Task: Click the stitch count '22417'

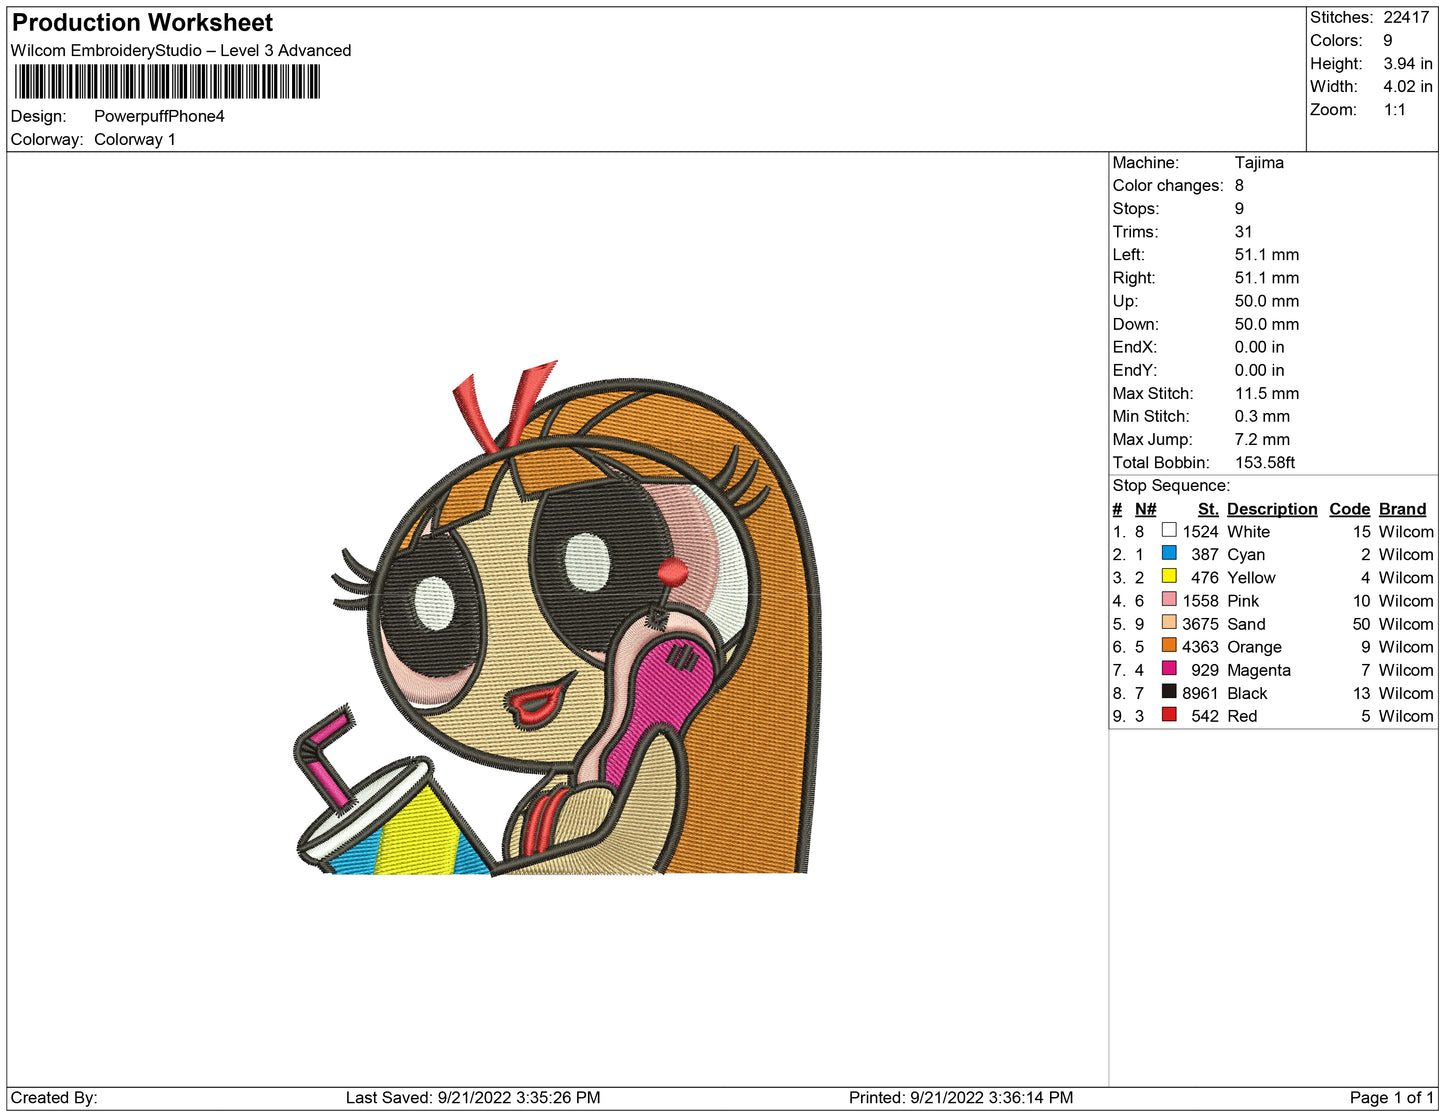Action: click(1406, 17)
